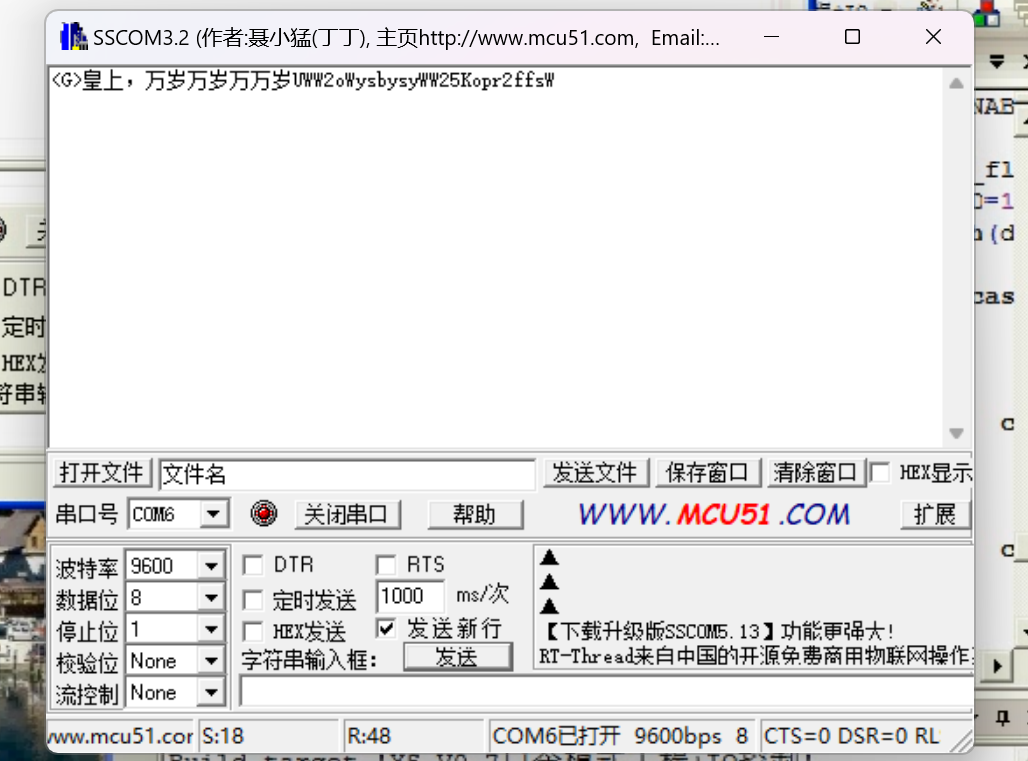Click the 1000 ms interval field
Image resolution: width=1028 pixels, height=761 pixels.
[x=410, y=596]
